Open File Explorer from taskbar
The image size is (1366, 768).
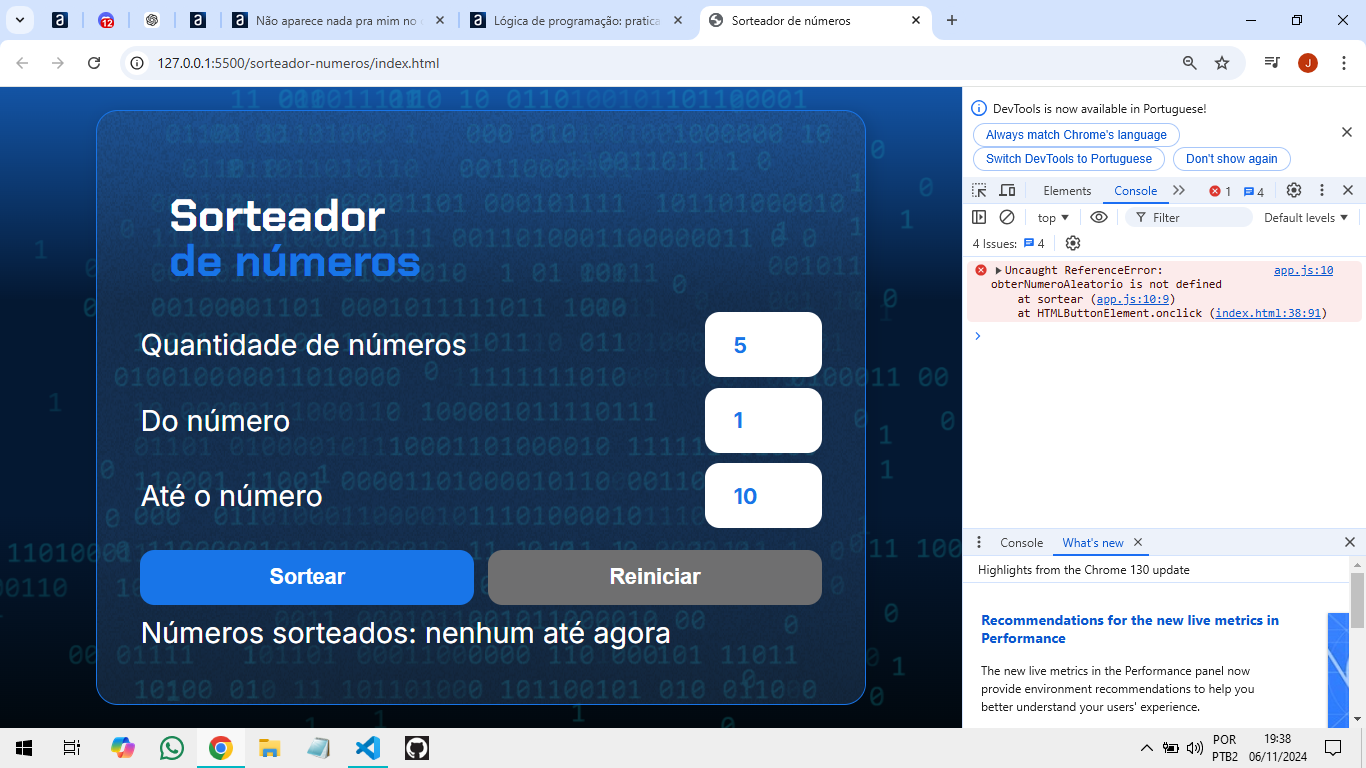coord(270,748)
